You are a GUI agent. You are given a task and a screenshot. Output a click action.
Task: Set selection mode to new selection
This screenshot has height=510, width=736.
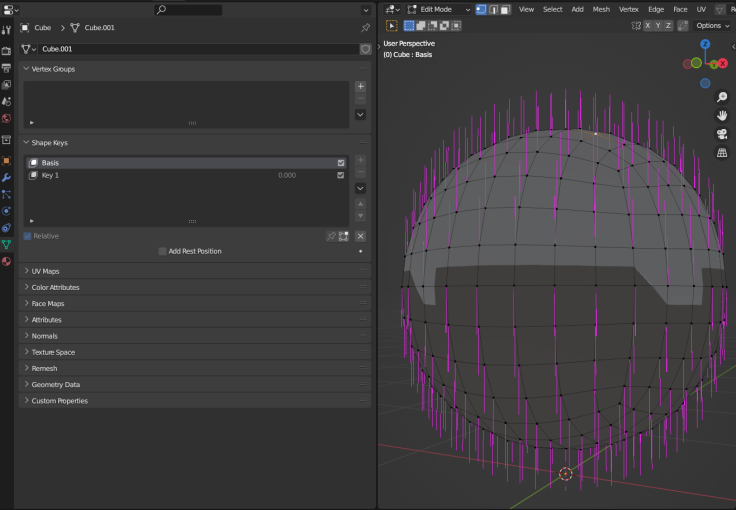tap(409, 26)
